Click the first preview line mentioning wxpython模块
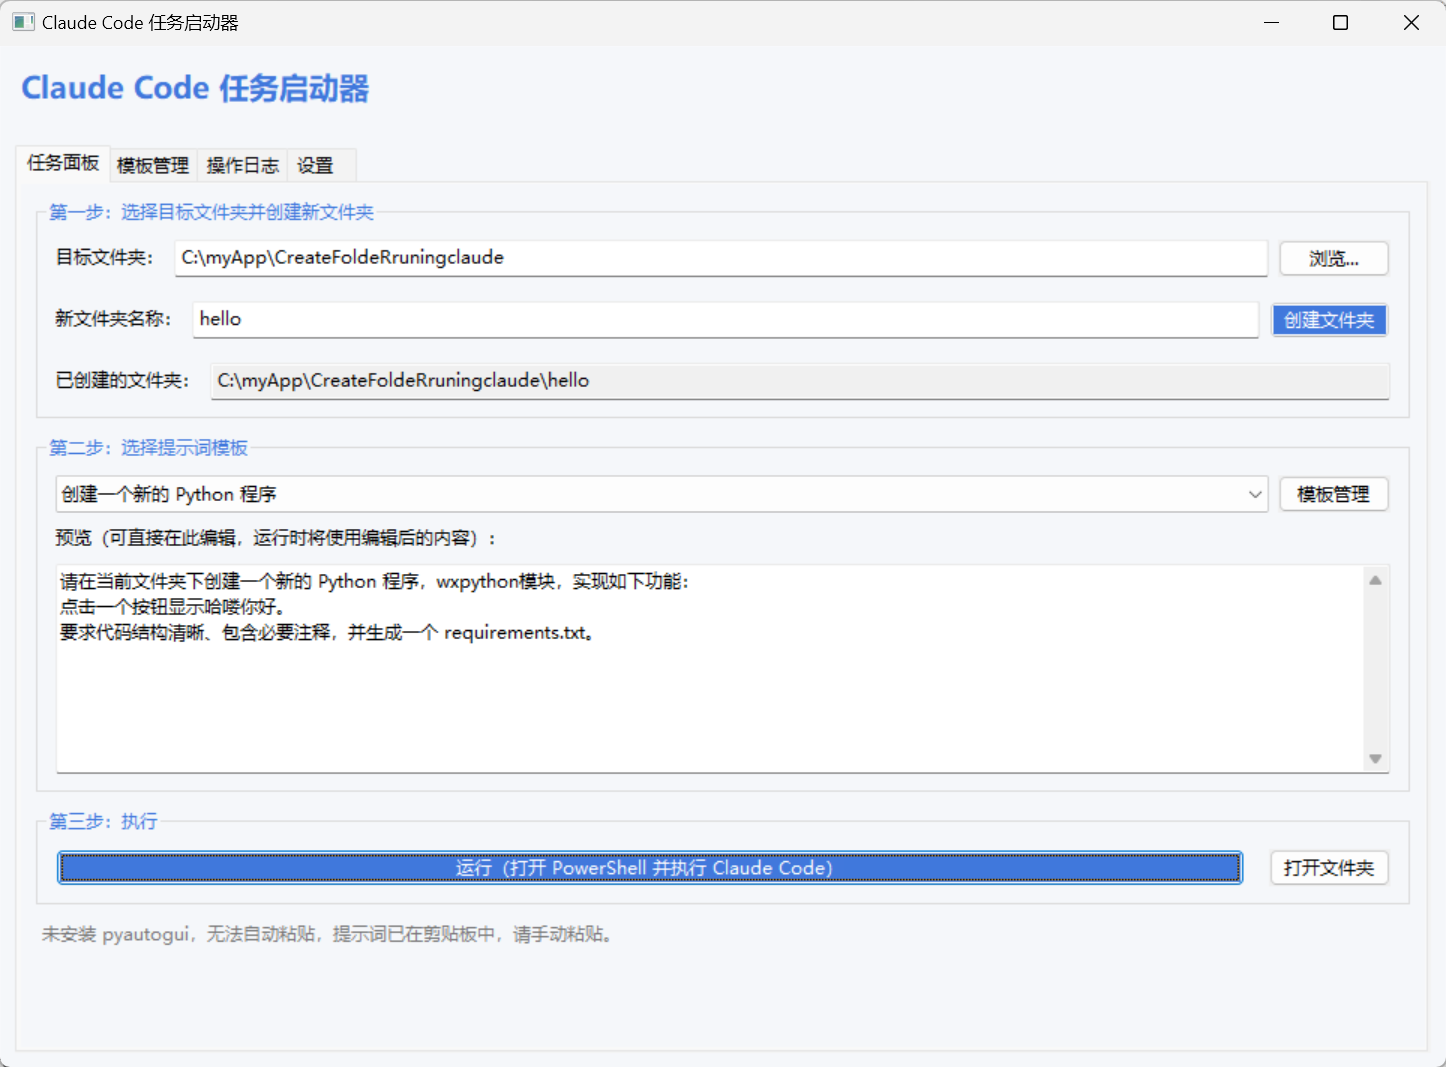This screenshot has width=1446, height=1067. [375, 581]
